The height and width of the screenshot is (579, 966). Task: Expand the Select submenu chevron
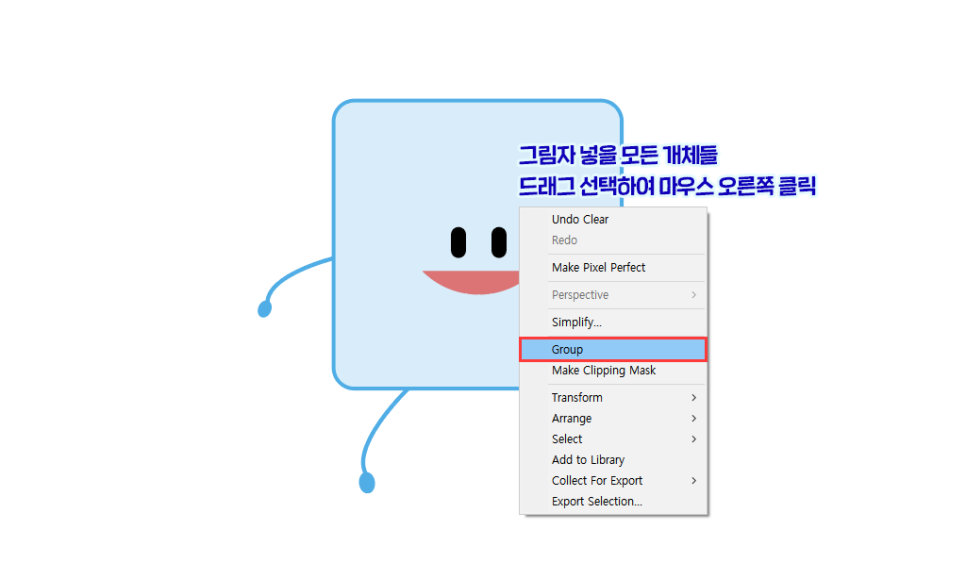point(694,439)
